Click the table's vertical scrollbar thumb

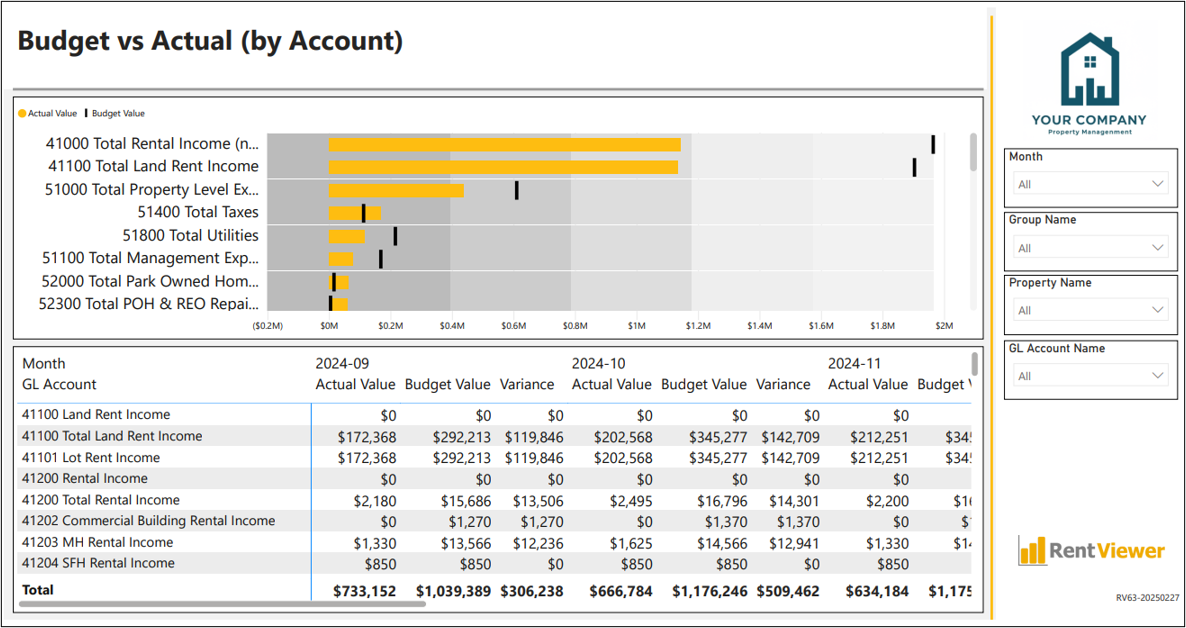click(975, 363)
